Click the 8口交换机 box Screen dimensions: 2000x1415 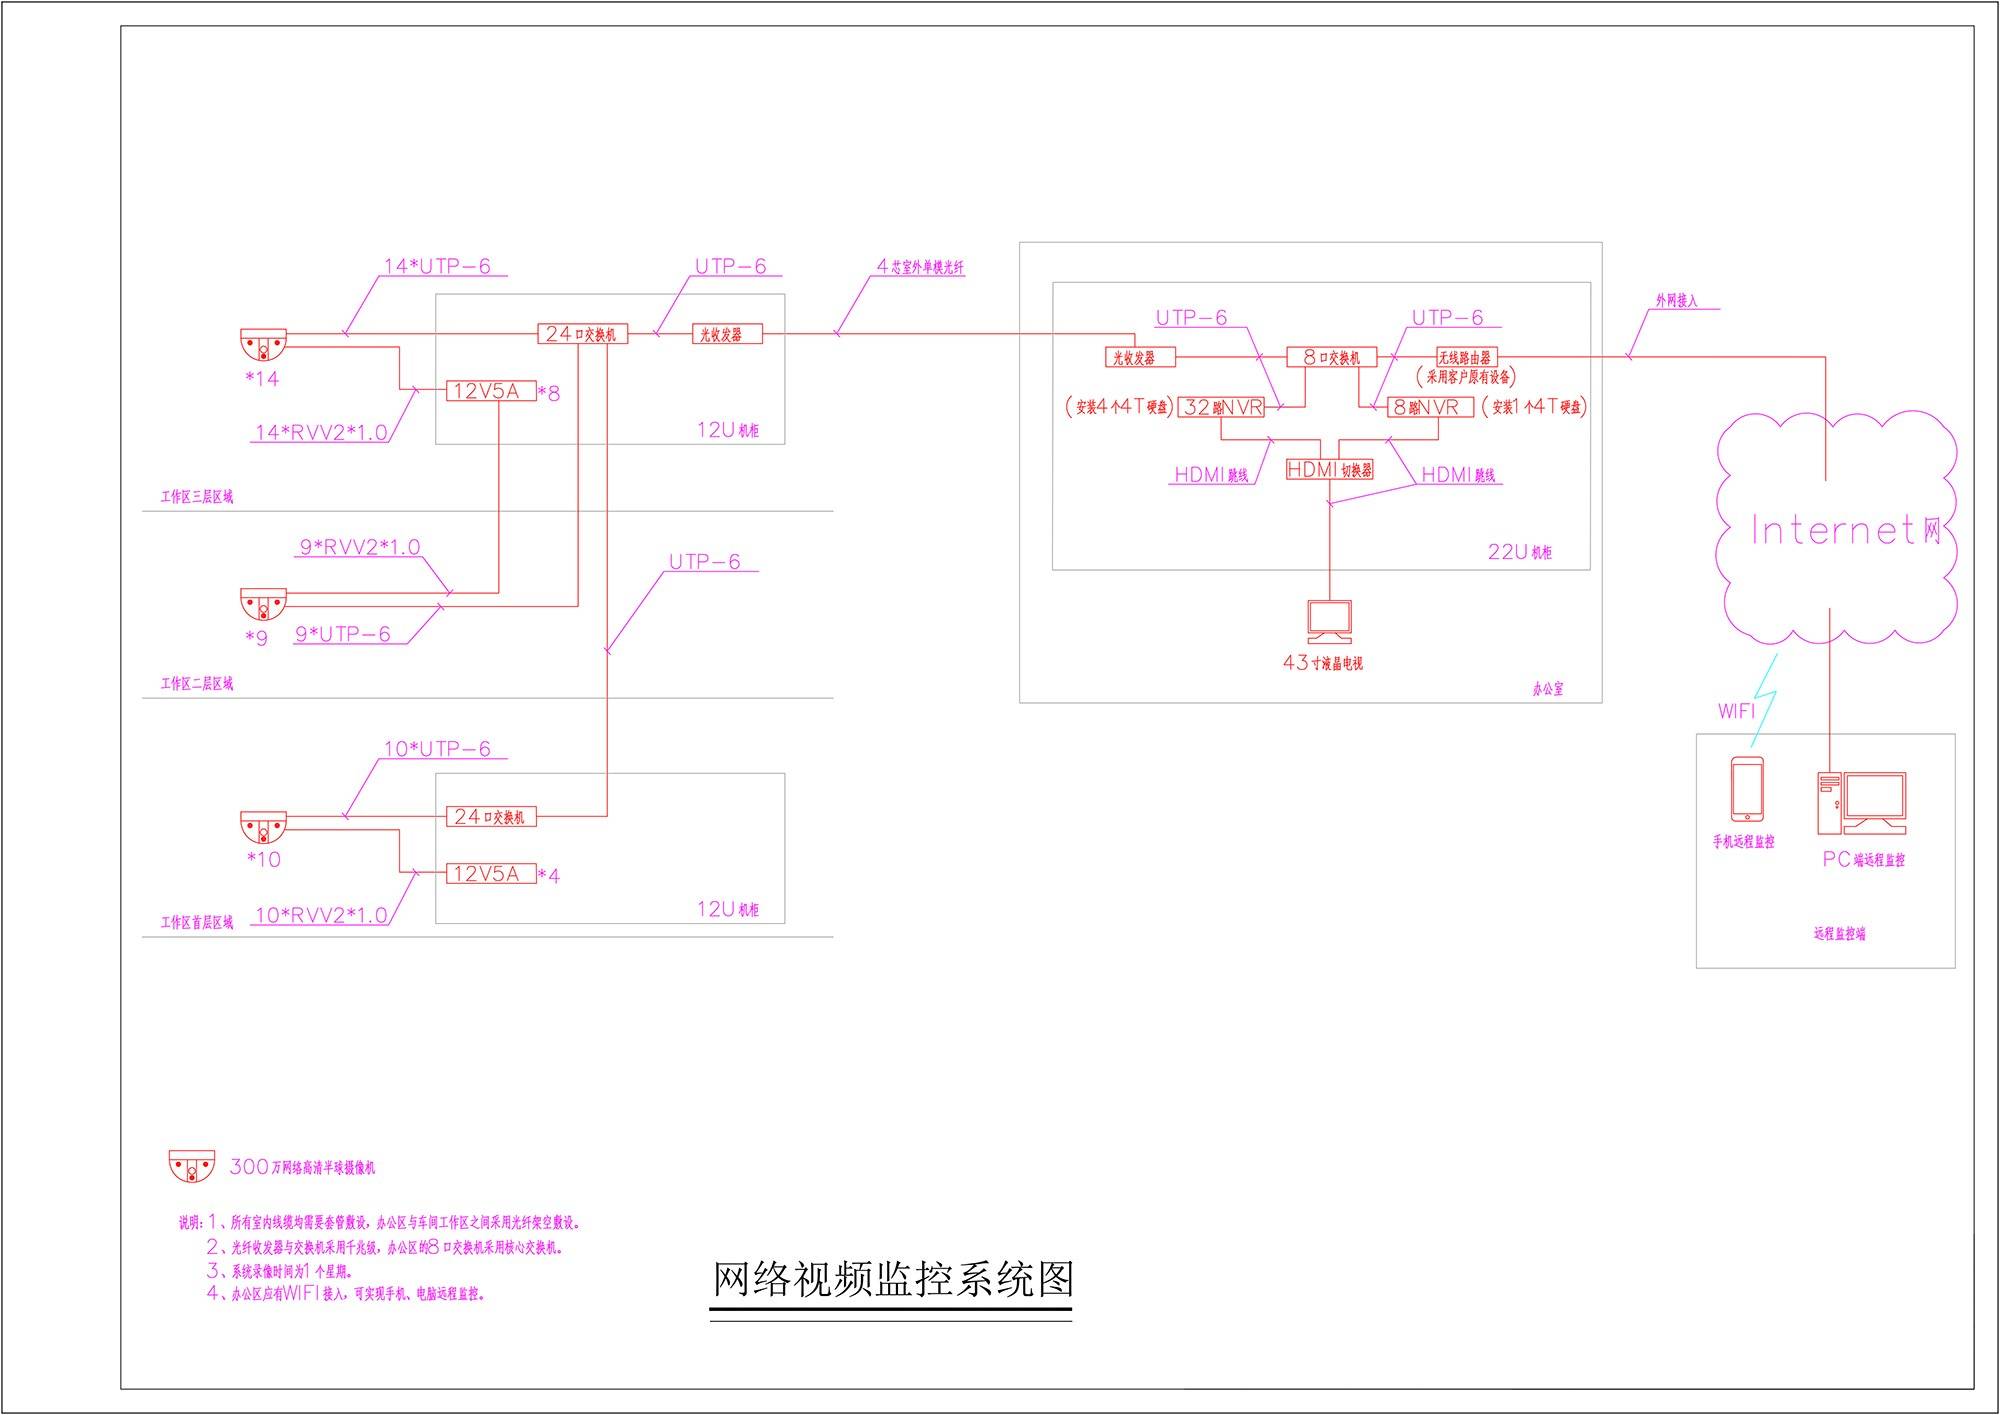coord(1331,357)
